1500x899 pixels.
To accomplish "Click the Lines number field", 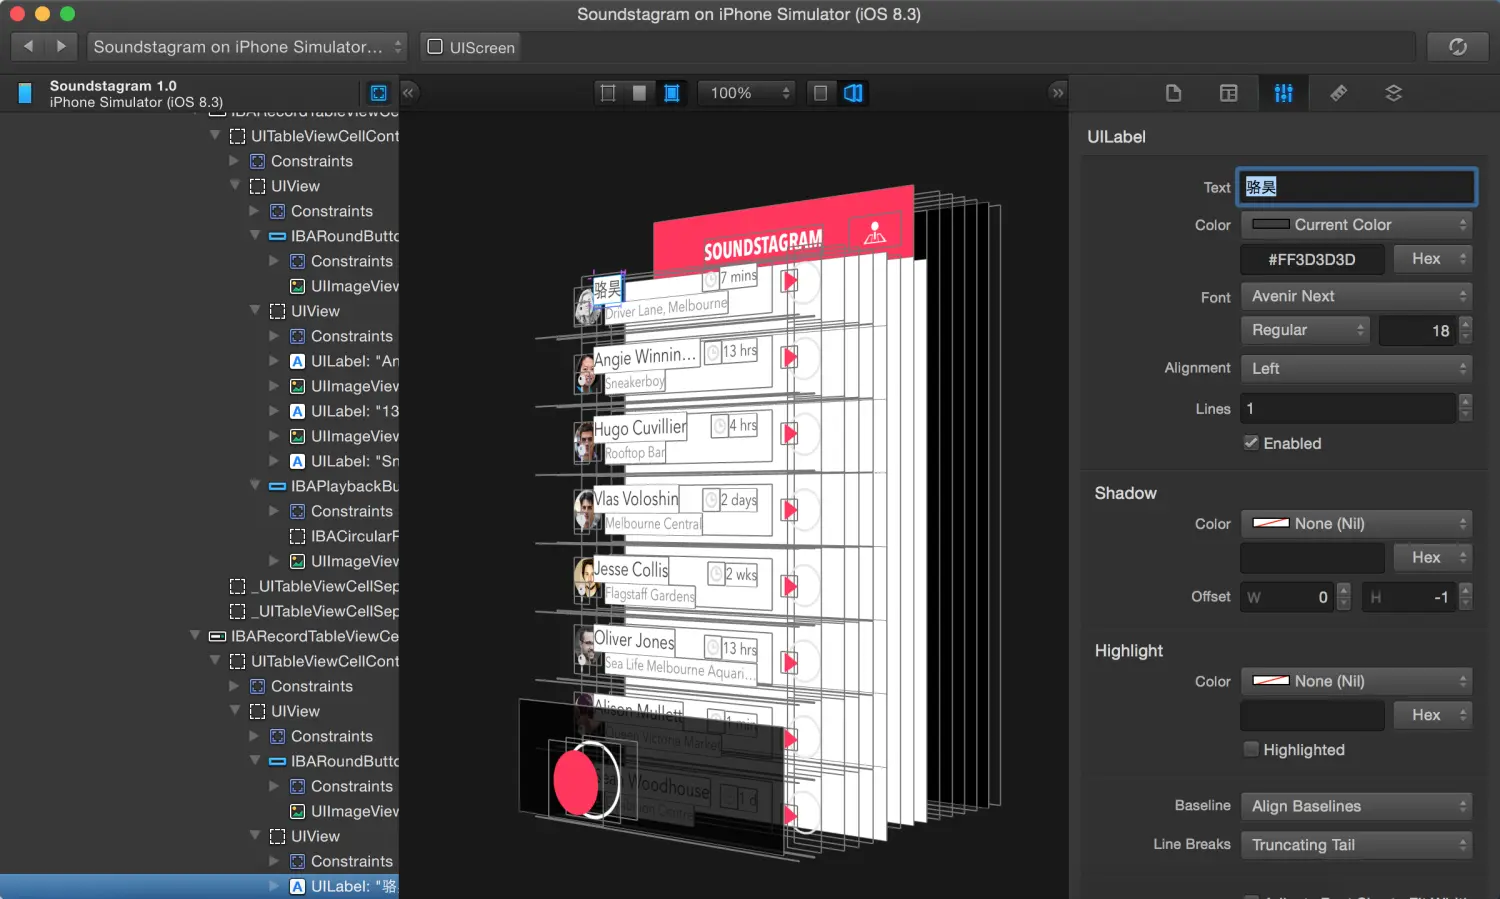I will pos(1348,408).
